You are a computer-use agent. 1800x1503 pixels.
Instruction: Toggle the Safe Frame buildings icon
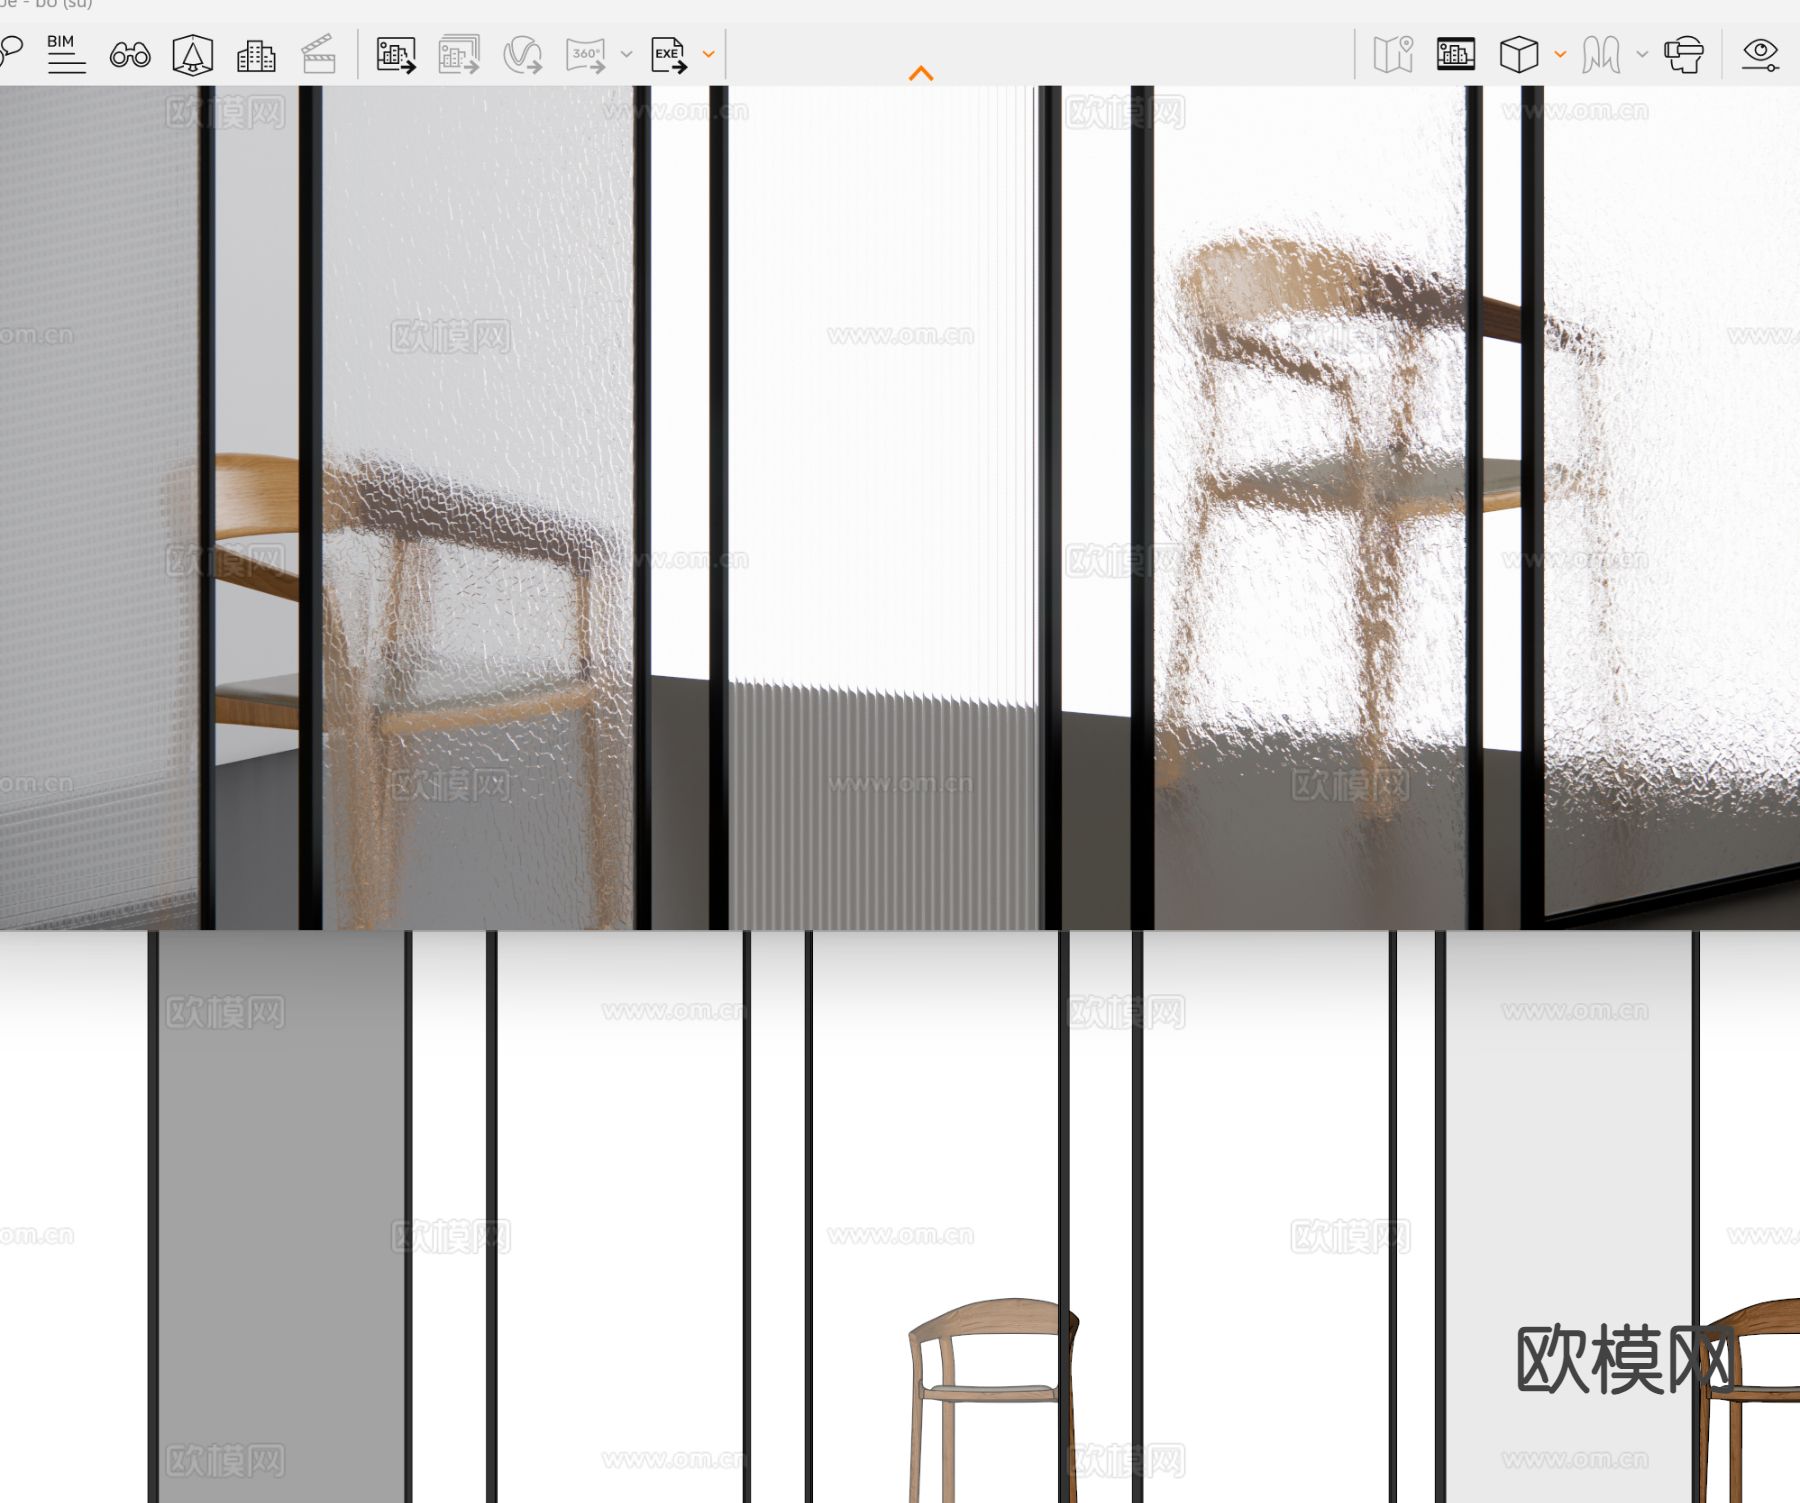point(1456,54)
